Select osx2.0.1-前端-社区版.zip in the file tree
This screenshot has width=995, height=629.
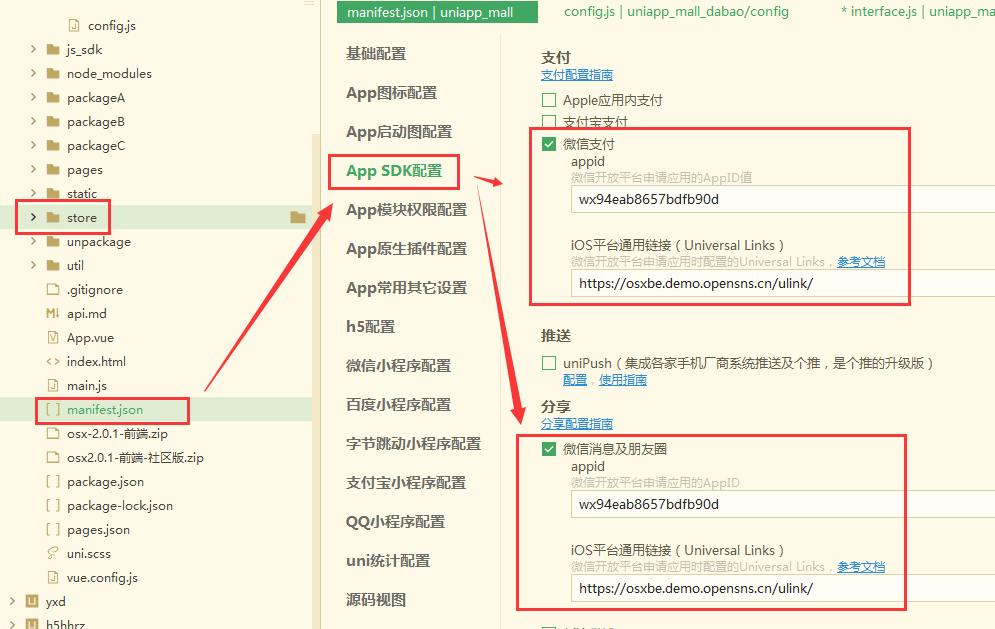[x=135, y=458]
